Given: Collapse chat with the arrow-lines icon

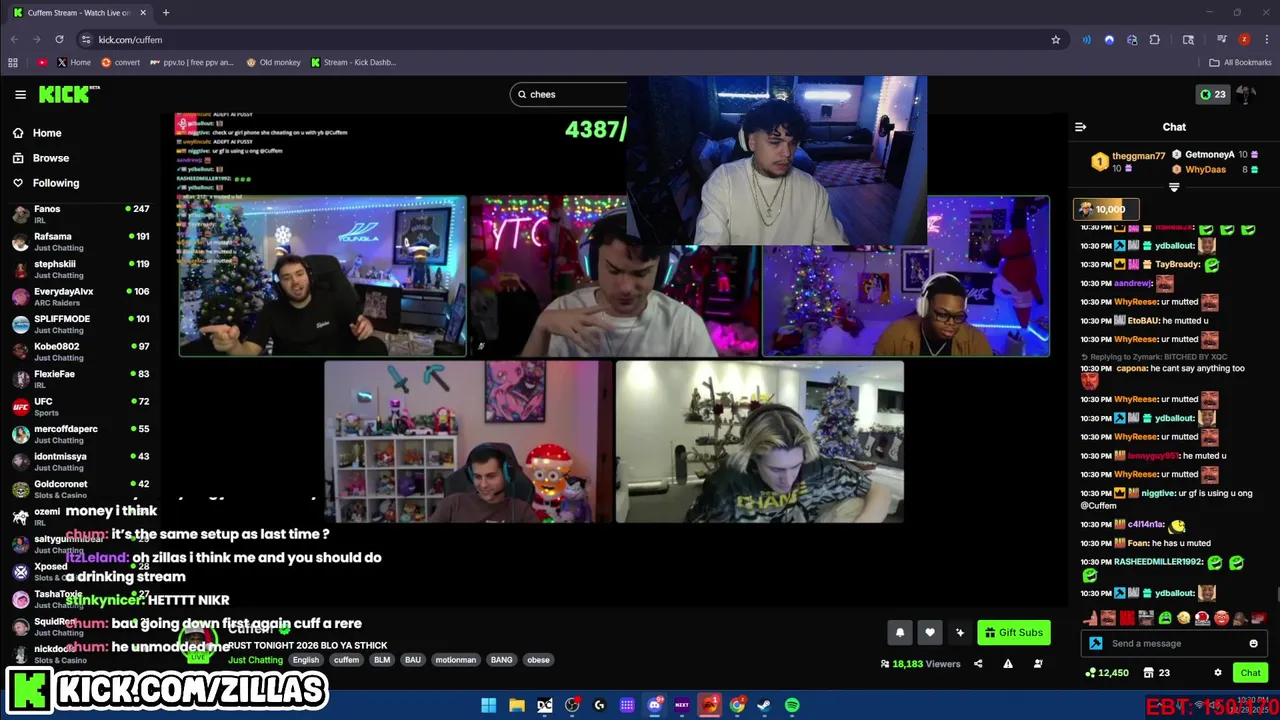Looking at the screenshot, I should (1080, 127).
